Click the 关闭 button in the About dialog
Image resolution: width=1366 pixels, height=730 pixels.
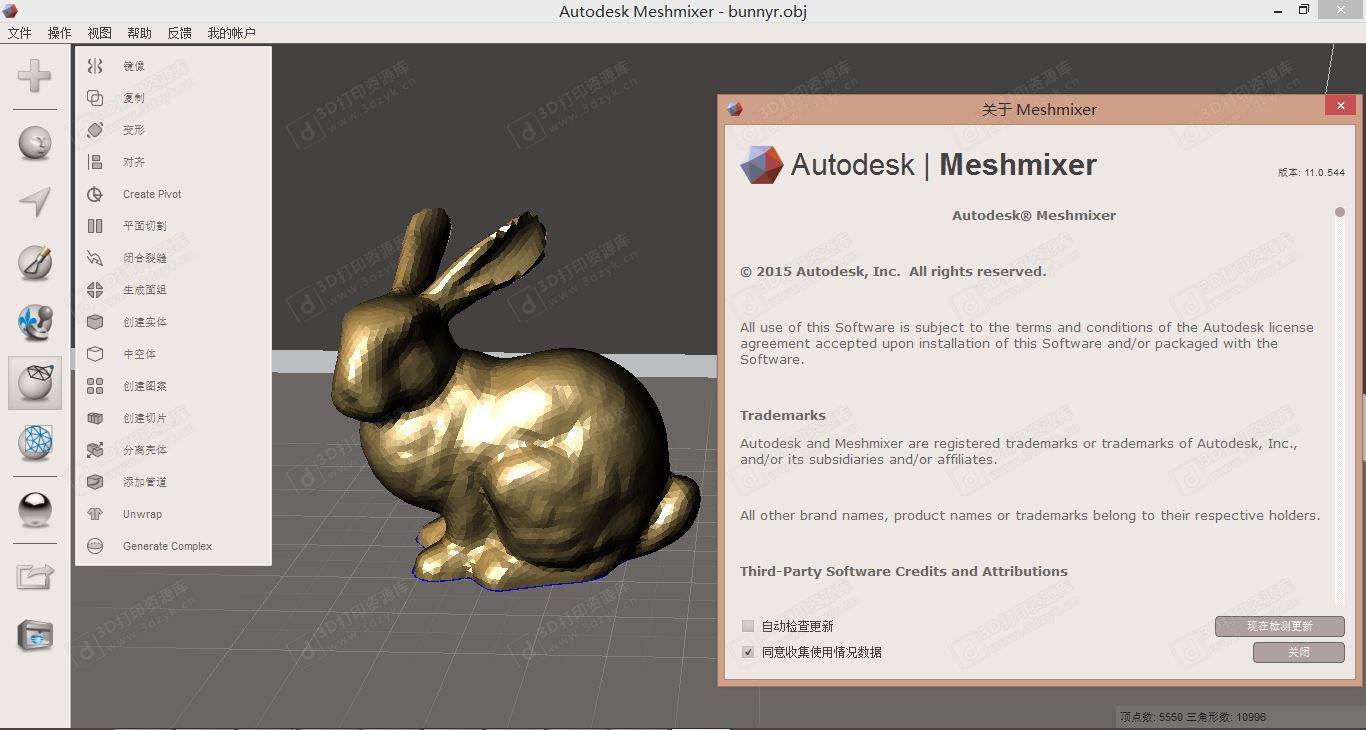point(1298,652)
